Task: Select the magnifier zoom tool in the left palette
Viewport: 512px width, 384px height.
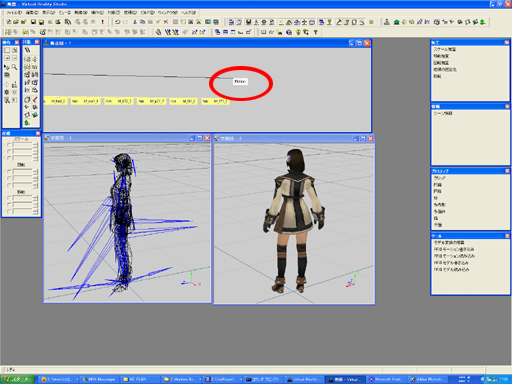Action: 14,67
